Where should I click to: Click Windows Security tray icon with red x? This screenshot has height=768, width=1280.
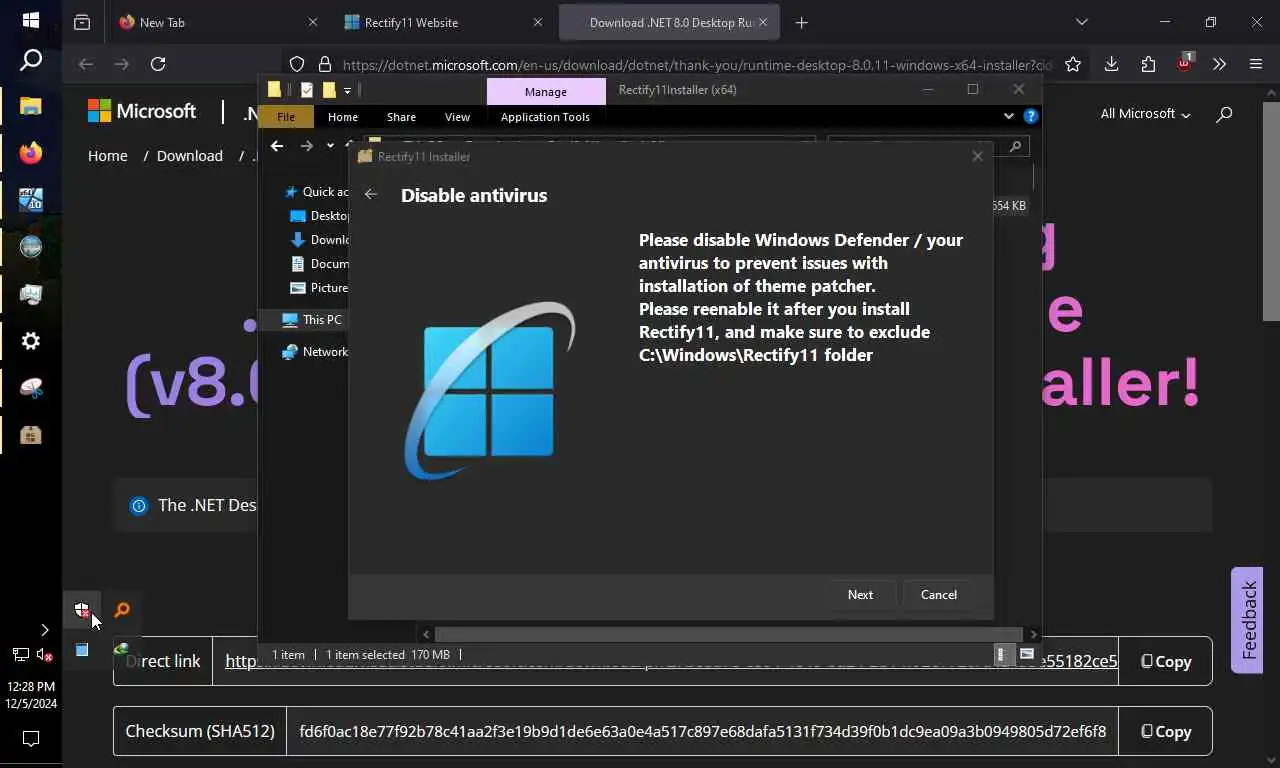[x=82, y=609]
